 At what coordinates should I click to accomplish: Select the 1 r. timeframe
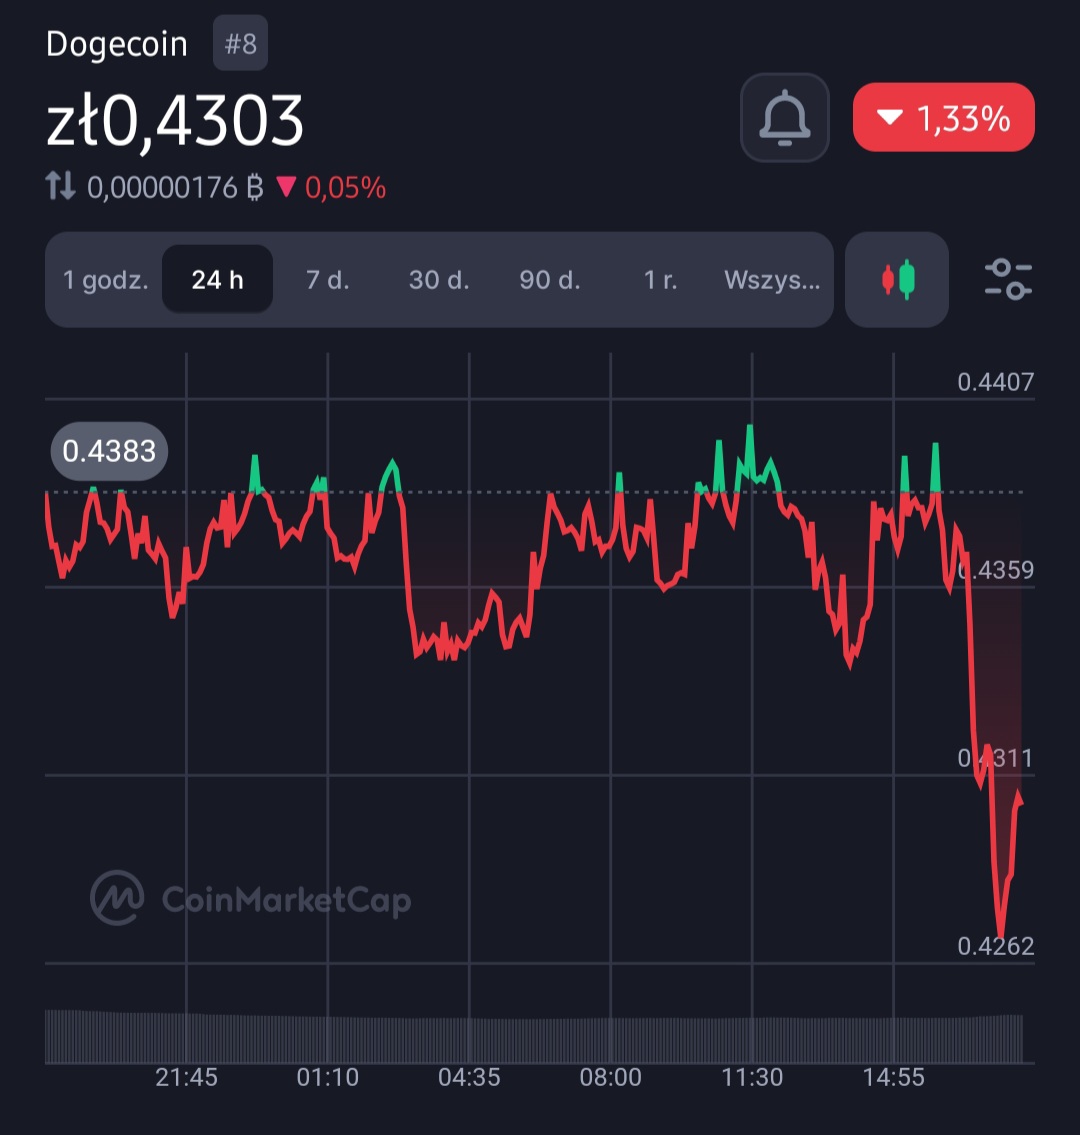point(660,280)
